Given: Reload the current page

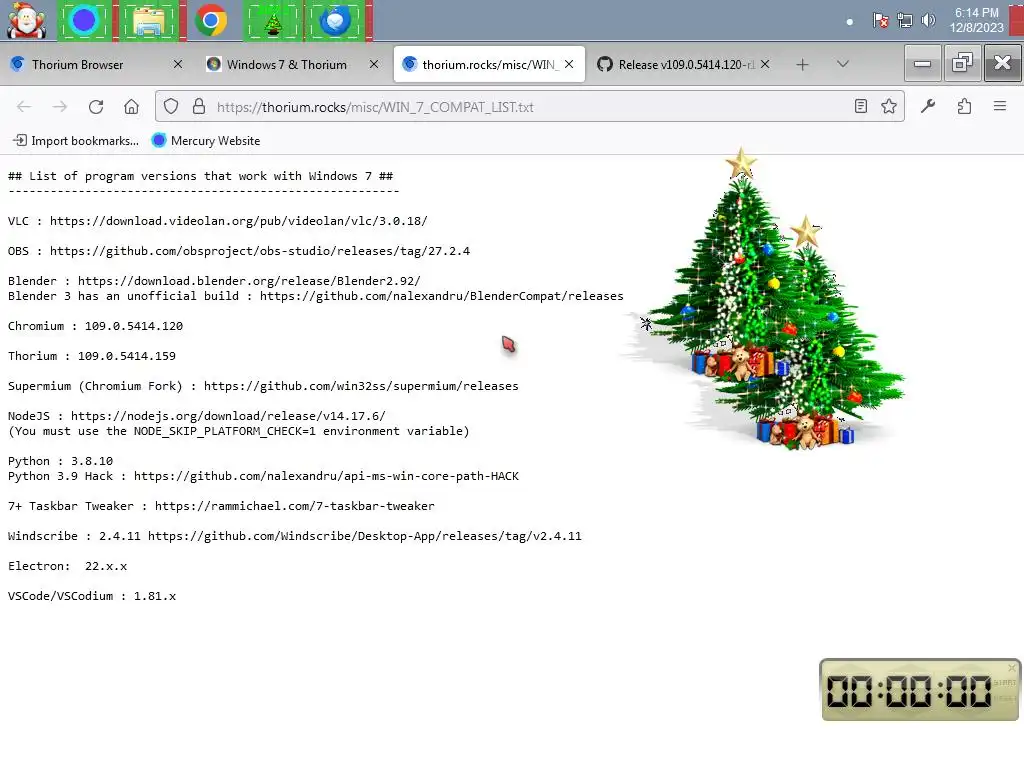Looking at the screenshot, I should 96,106.
